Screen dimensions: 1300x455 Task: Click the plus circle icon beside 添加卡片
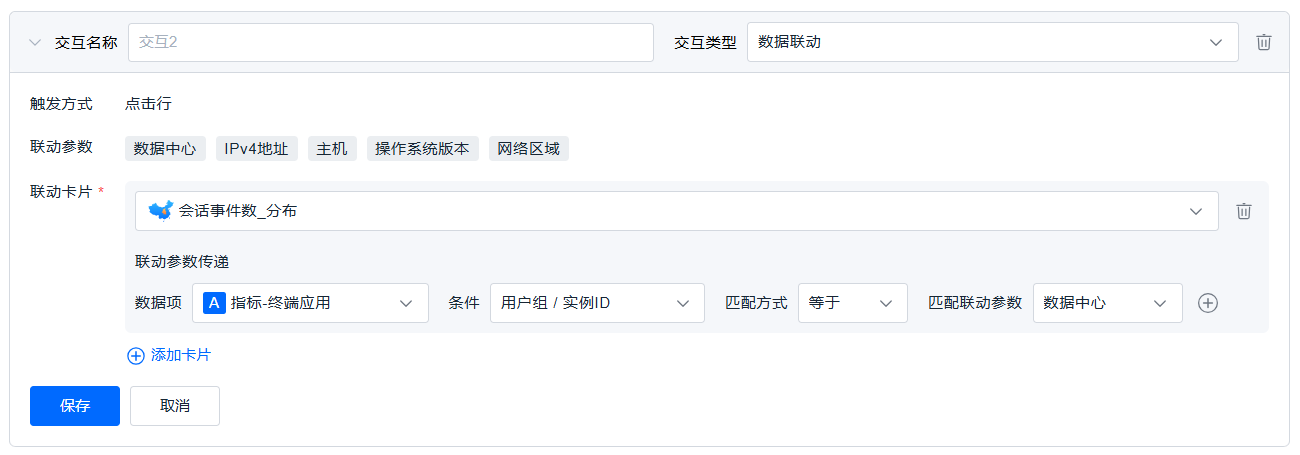tap(136, 355)
